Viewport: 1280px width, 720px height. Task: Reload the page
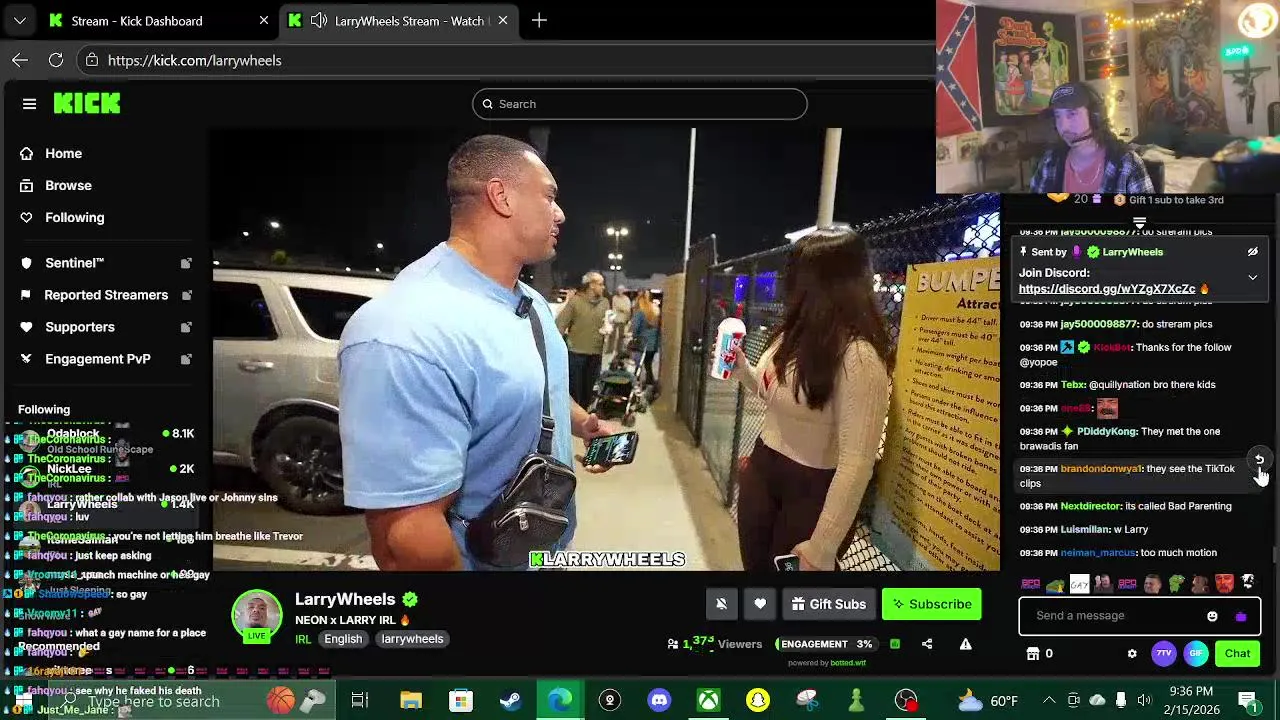tap(56, 60)
